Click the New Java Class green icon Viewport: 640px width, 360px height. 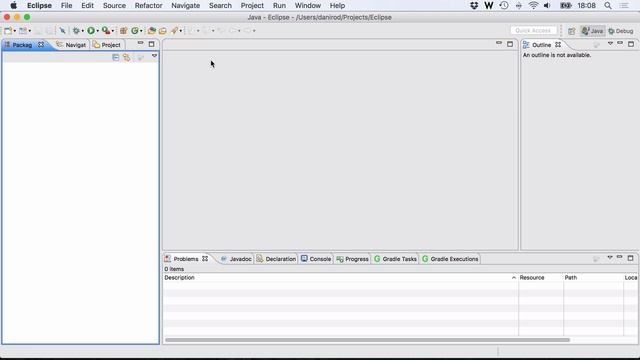(134, 31)
